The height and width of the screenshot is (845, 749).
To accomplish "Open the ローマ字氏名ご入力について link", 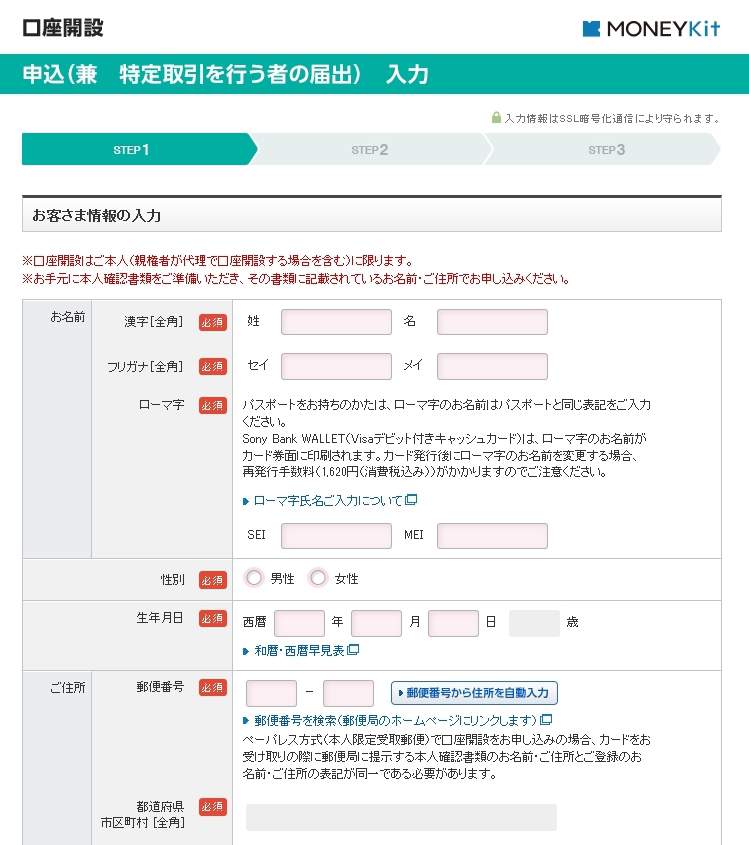I will tap(328, 501).
